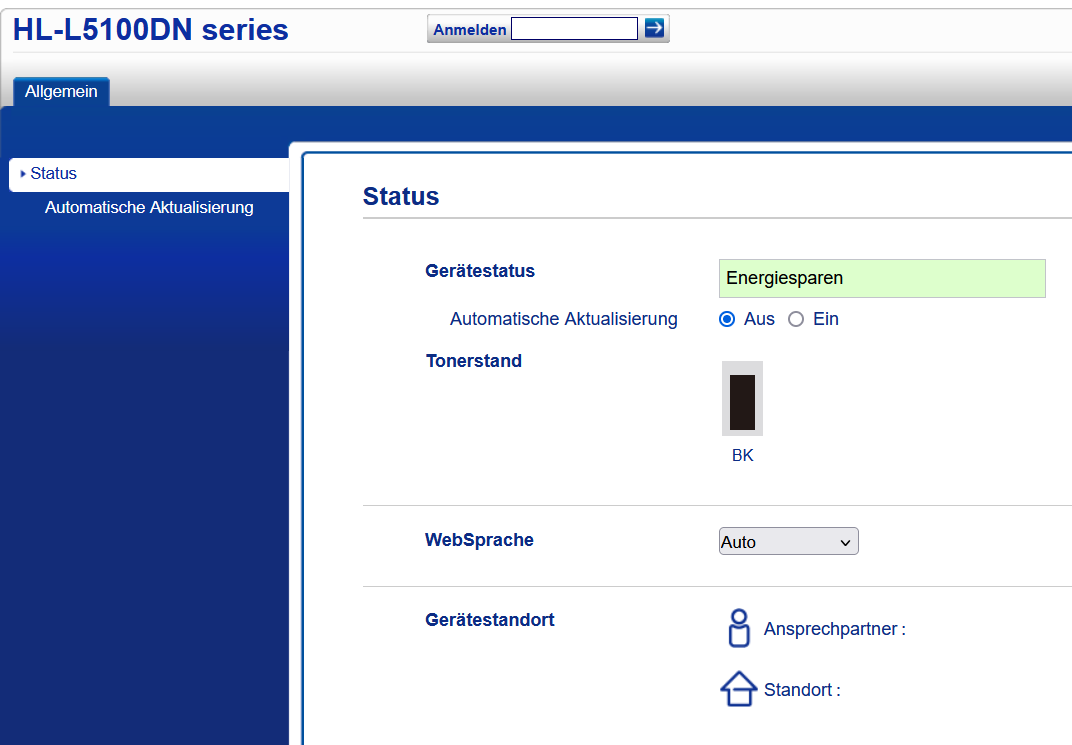Click the 'Automatische Aktualisierung' label beside radio buttons
The height and width of the screenshot is (745, 1072).
click(563, 319)
